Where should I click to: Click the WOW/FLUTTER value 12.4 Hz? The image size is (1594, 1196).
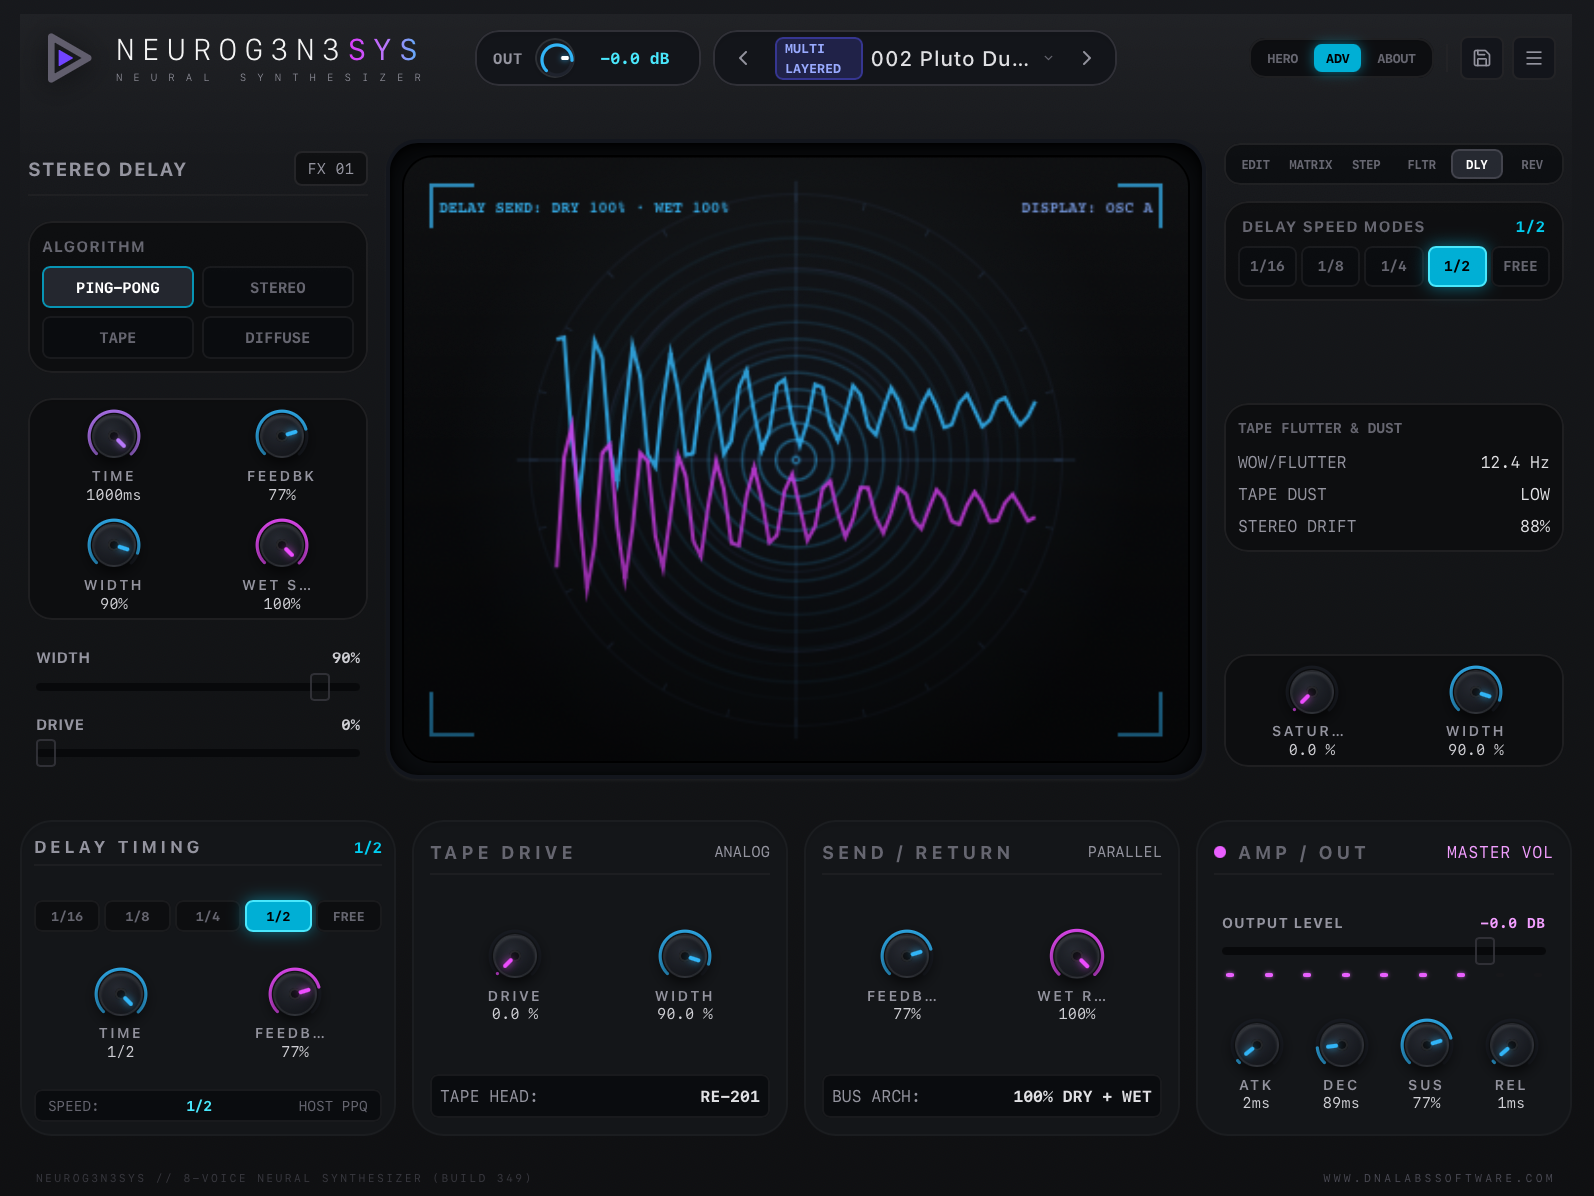(1514, 462)
